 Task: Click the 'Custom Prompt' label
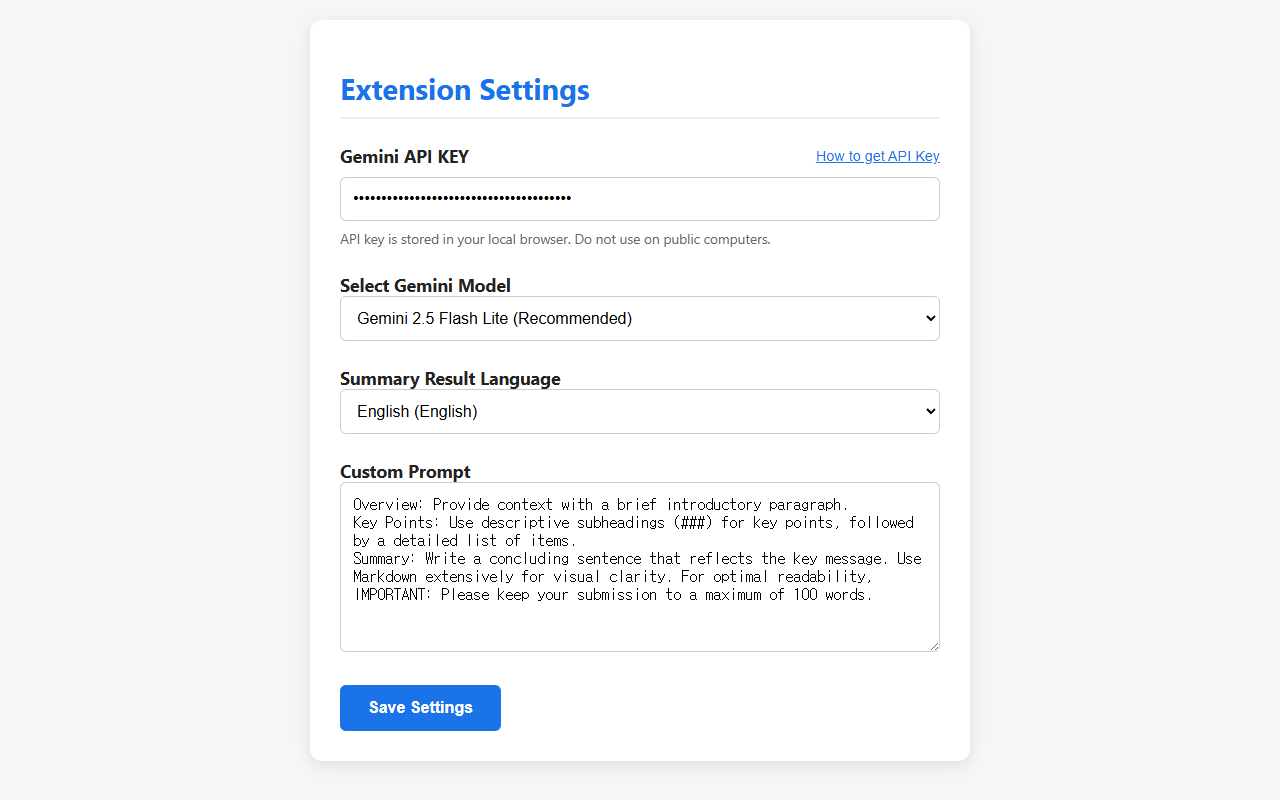point(405,471)
